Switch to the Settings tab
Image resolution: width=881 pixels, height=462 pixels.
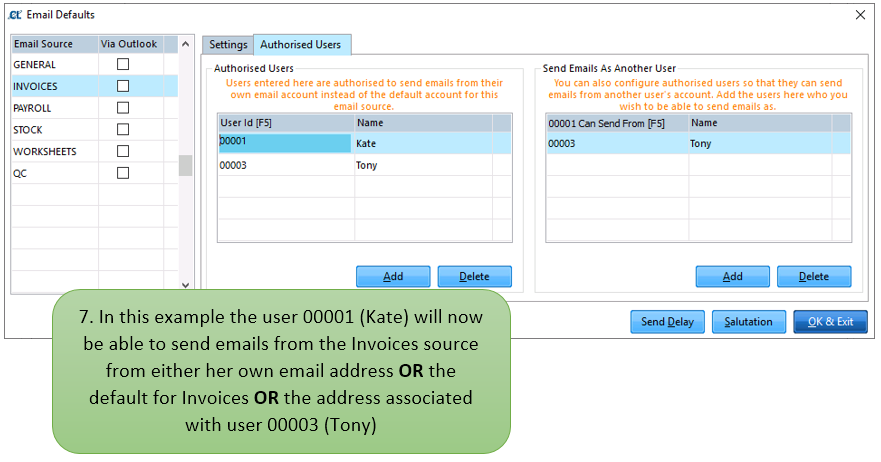(228, 44)
